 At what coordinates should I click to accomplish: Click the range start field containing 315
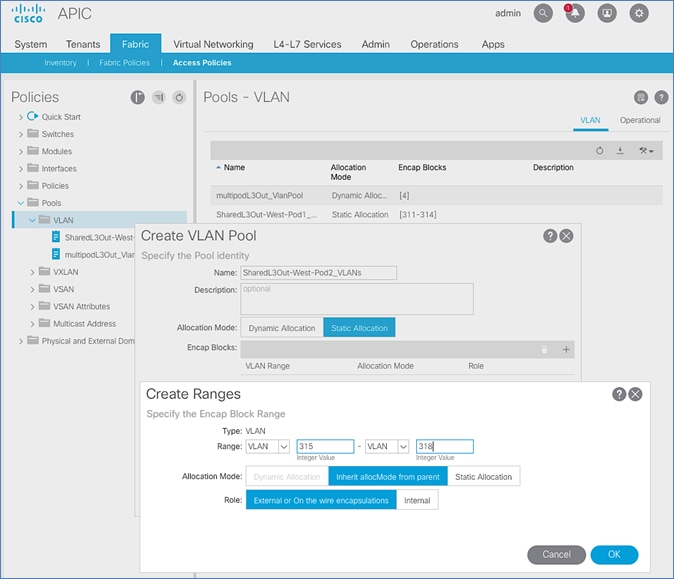click(325, 447)
